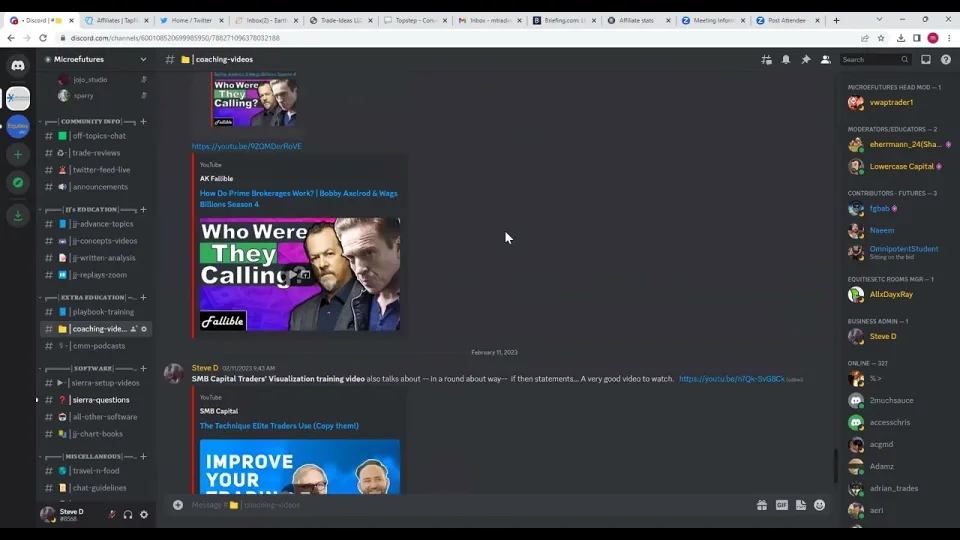Open Explore Public Servers compass icon

pos(18,182)
